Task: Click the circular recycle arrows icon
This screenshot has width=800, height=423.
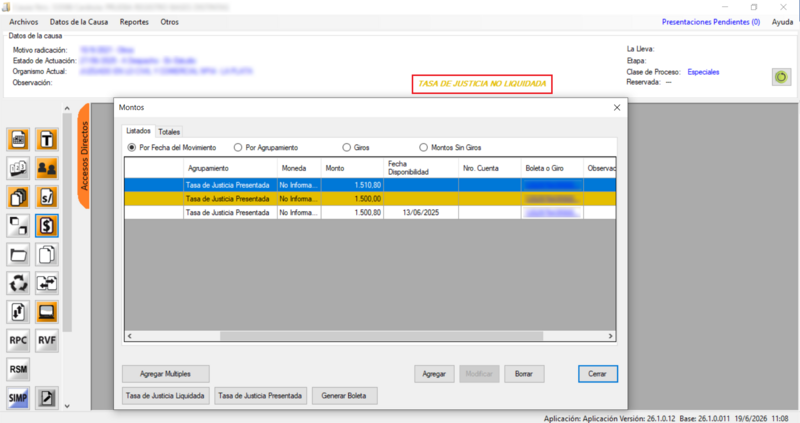Action: pos(18,283)
